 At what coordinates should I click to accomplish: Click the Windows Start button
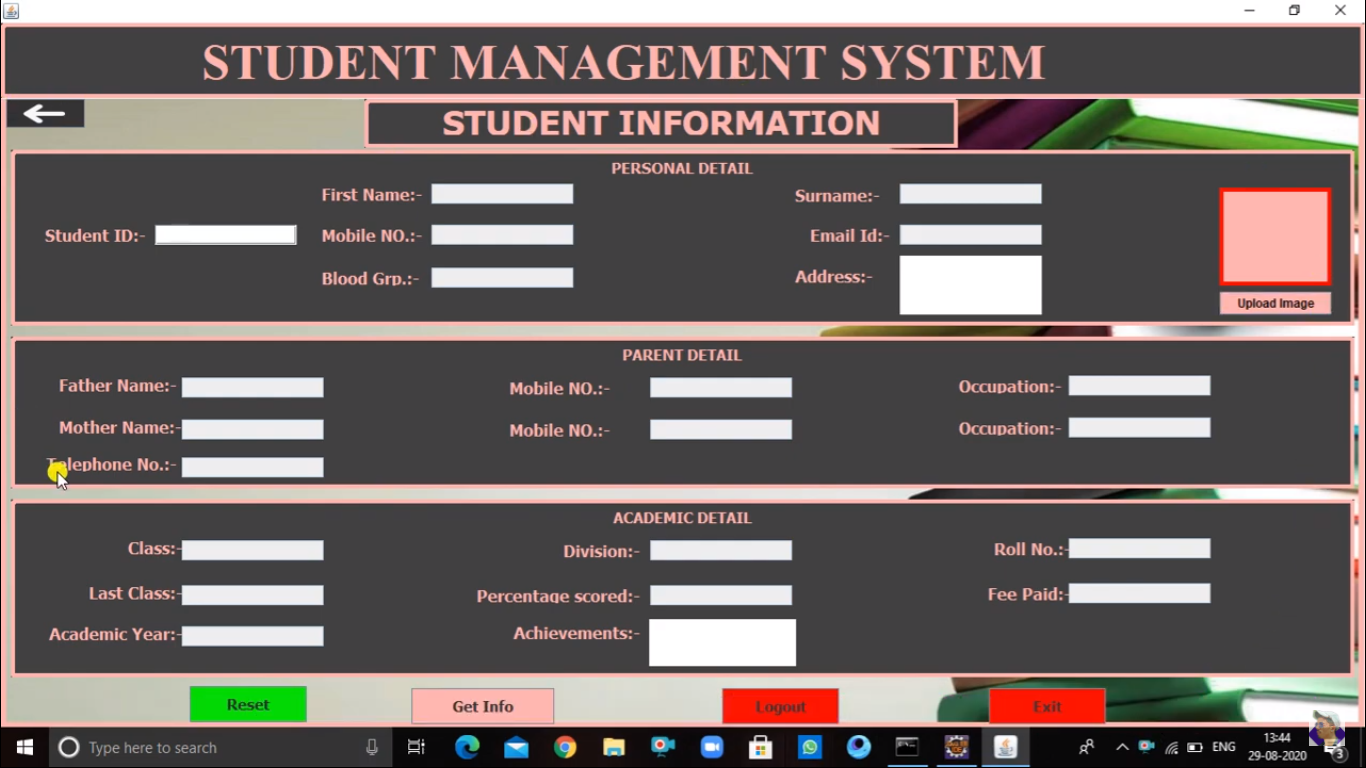24,747
